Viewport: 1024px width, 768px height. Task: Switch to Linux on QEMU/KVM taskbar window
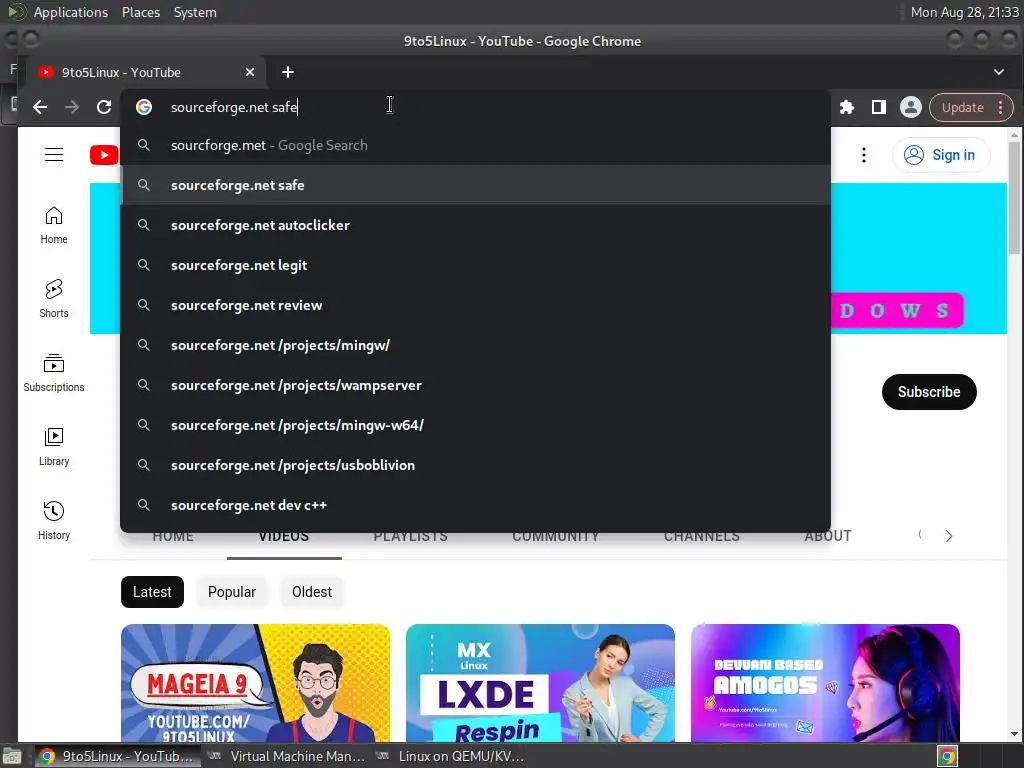[x=451, y=756]
